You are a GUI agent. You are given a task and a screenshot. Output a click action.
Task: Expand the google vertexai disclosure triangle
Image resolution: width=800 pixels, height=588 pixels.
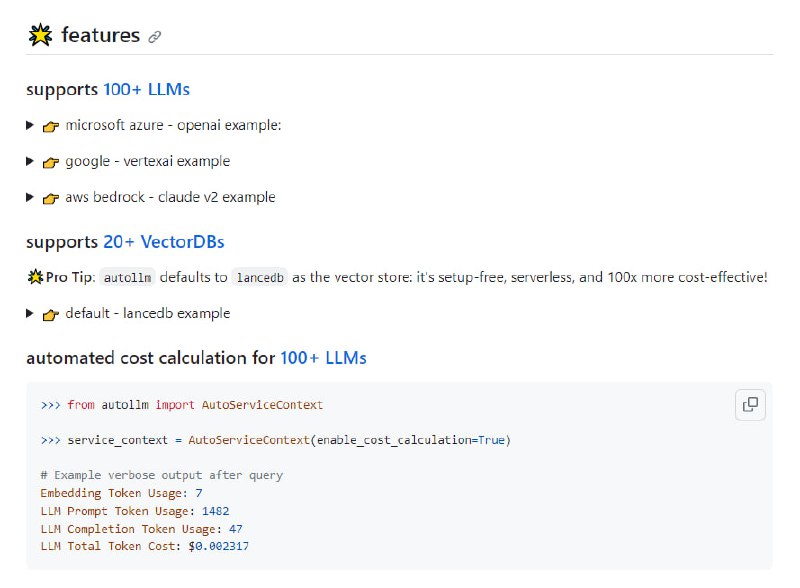pos(31,161)
